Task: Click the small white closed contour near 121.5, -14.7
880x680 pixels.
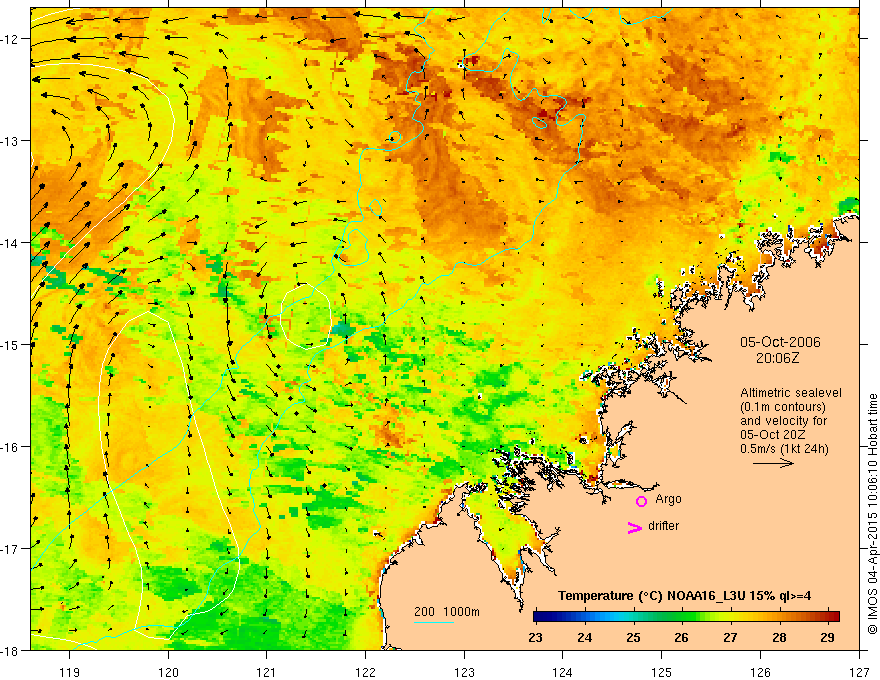Action: [x=305, y=316]
